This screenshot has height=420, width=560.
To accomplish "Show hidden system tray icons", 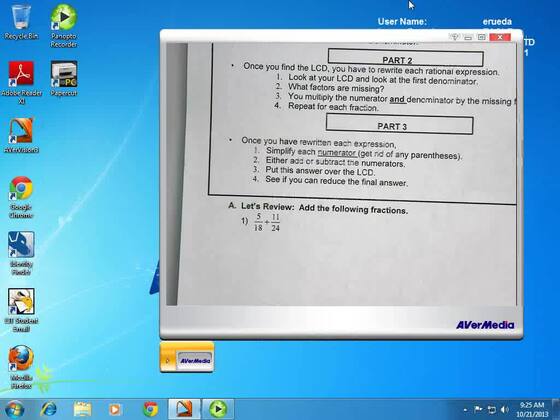I will pos(465,410).
